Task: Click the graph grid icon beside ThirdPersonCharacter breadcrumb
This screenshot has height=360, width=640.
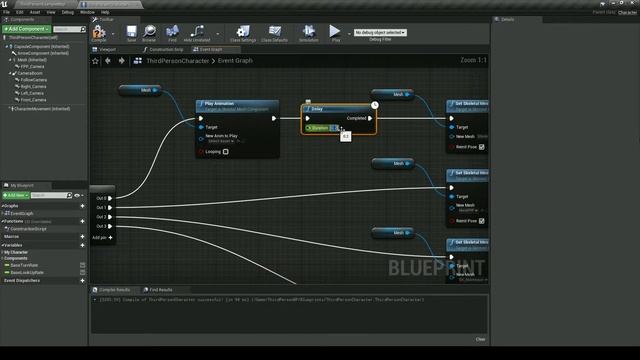Action: 138,60
